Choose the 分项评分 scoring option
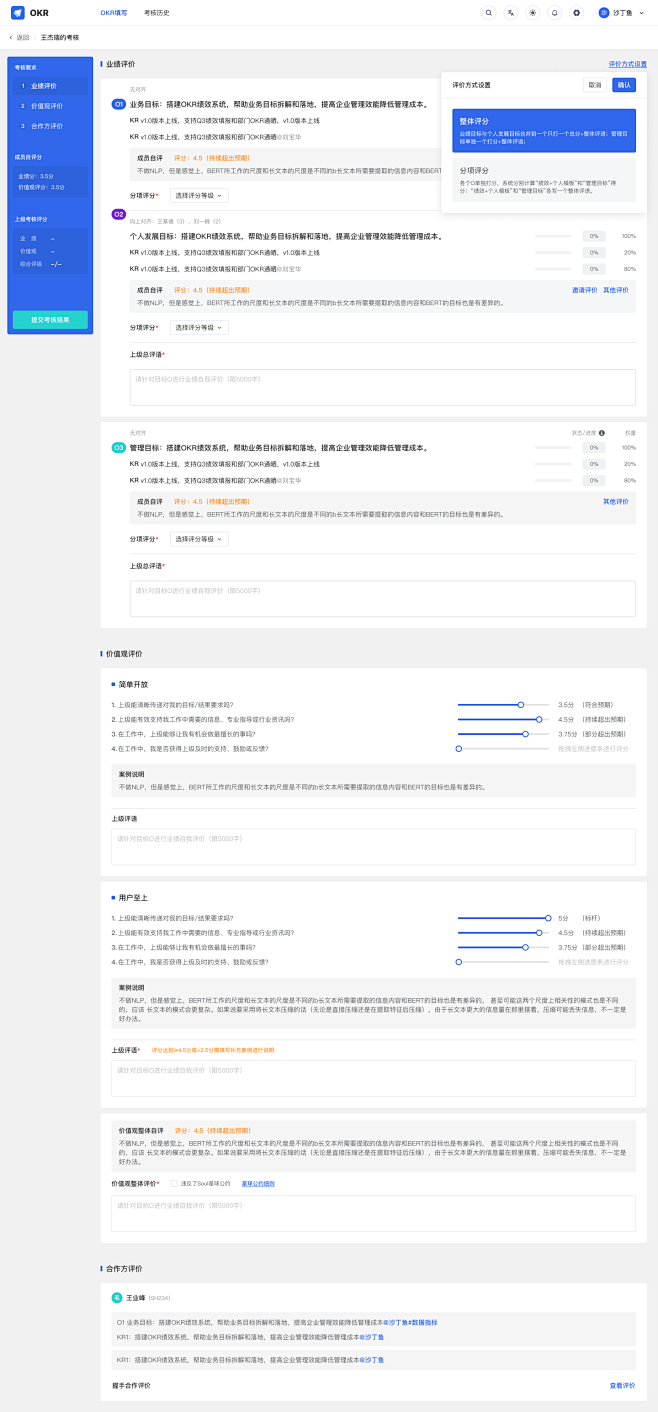This screenshot has height=1412, width=658. 543,180
